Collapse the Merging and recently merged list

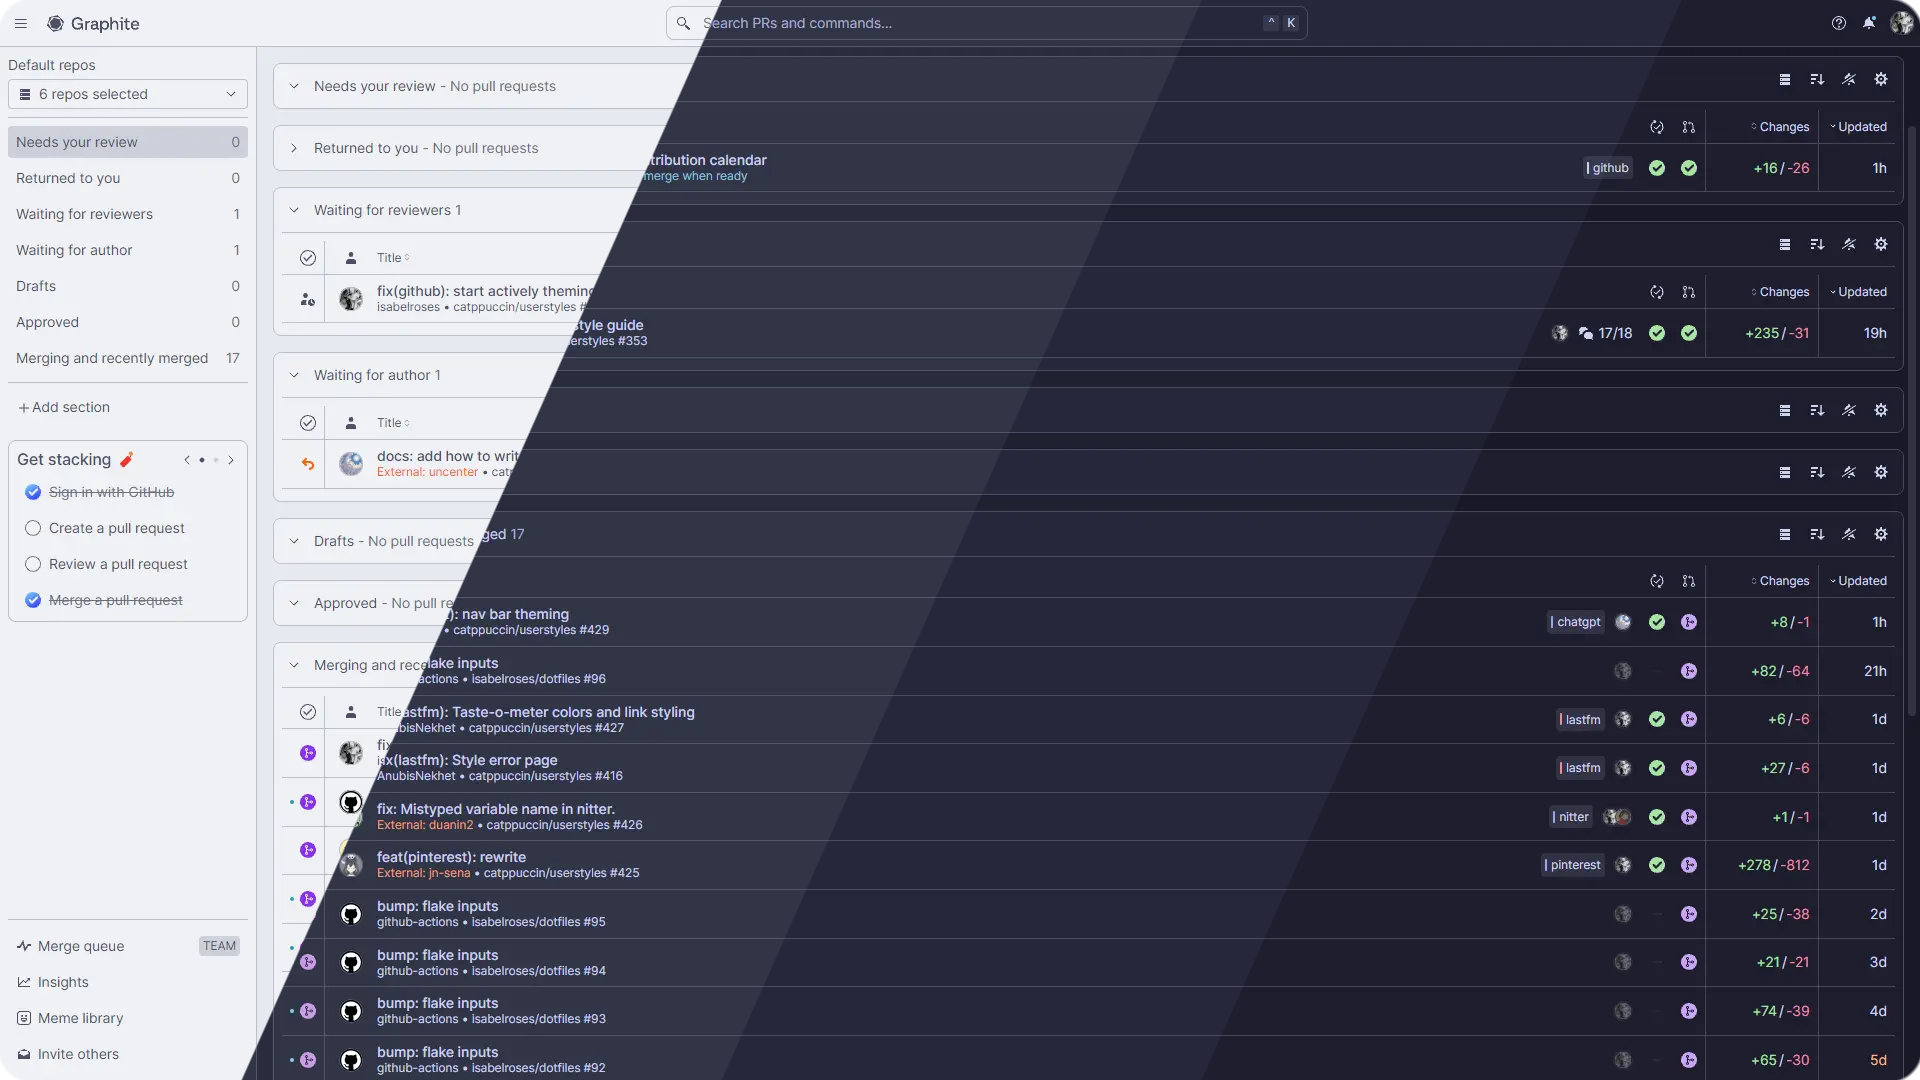(294, 665)
